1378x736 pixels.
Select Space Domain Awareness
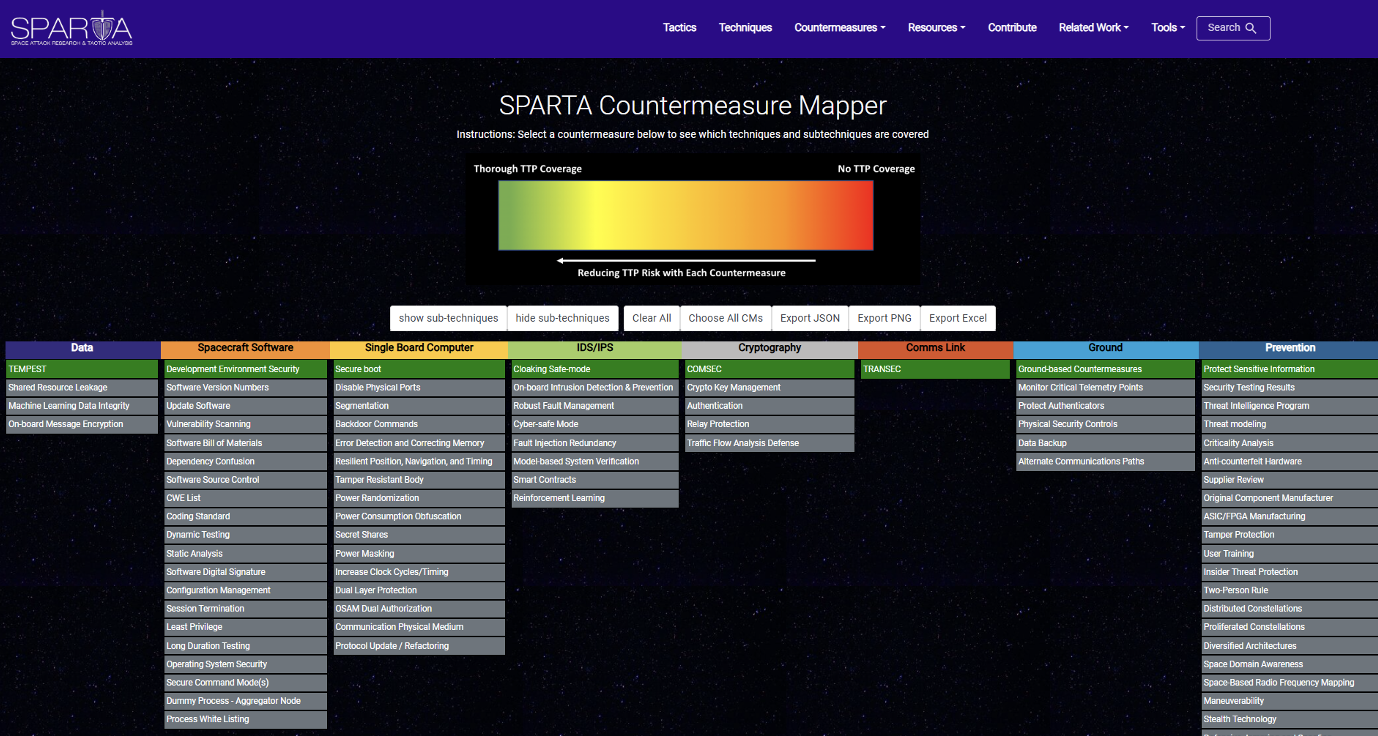(1289, 664)
